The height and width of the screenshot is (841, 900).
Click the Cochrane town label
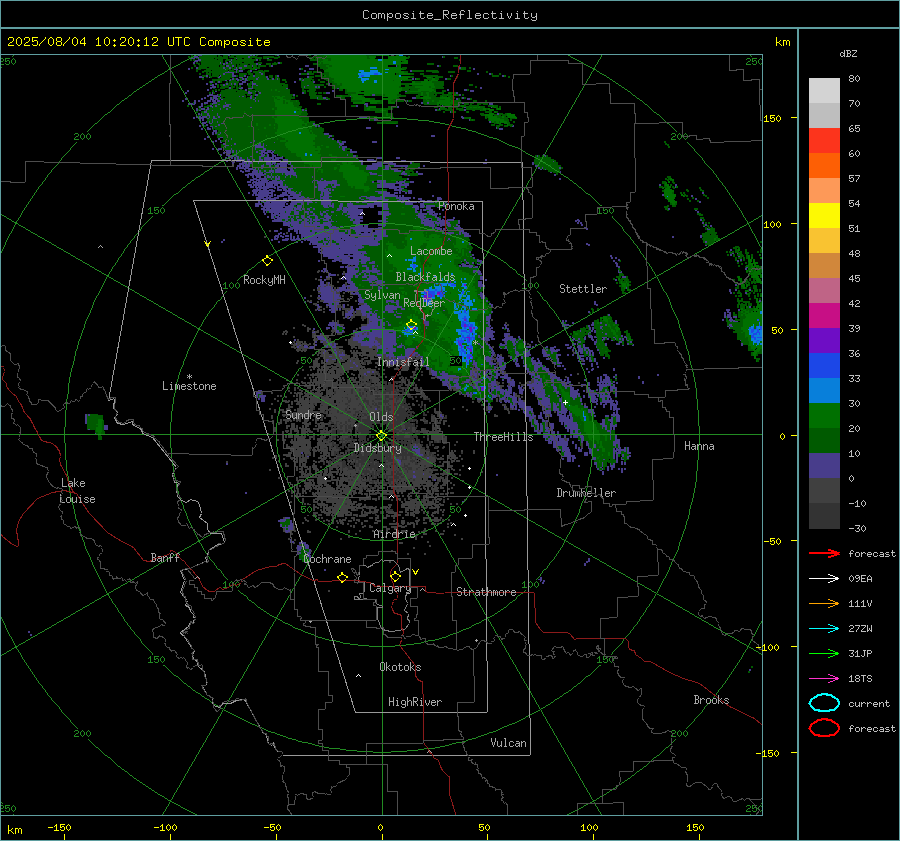pos(327,559)
